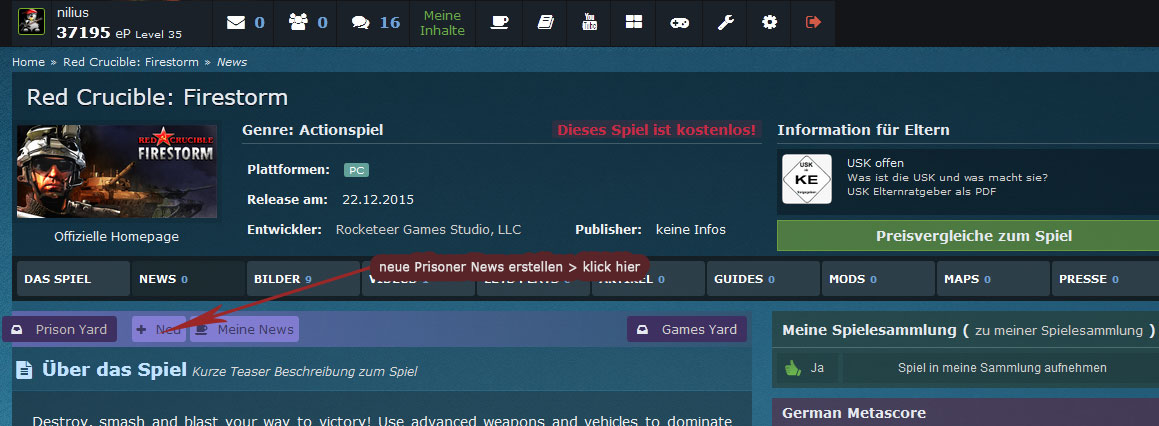Open the wrench tools icon
Viewport: 1159px width, 426px height.
[725, 23]
